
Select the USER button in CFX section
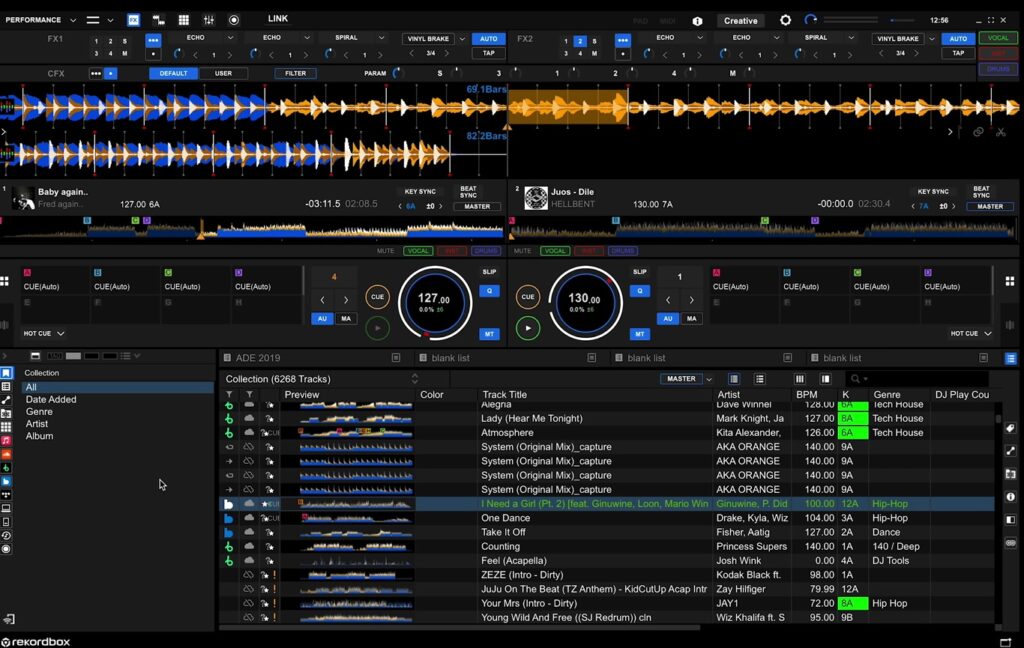(x=224, y=73)
